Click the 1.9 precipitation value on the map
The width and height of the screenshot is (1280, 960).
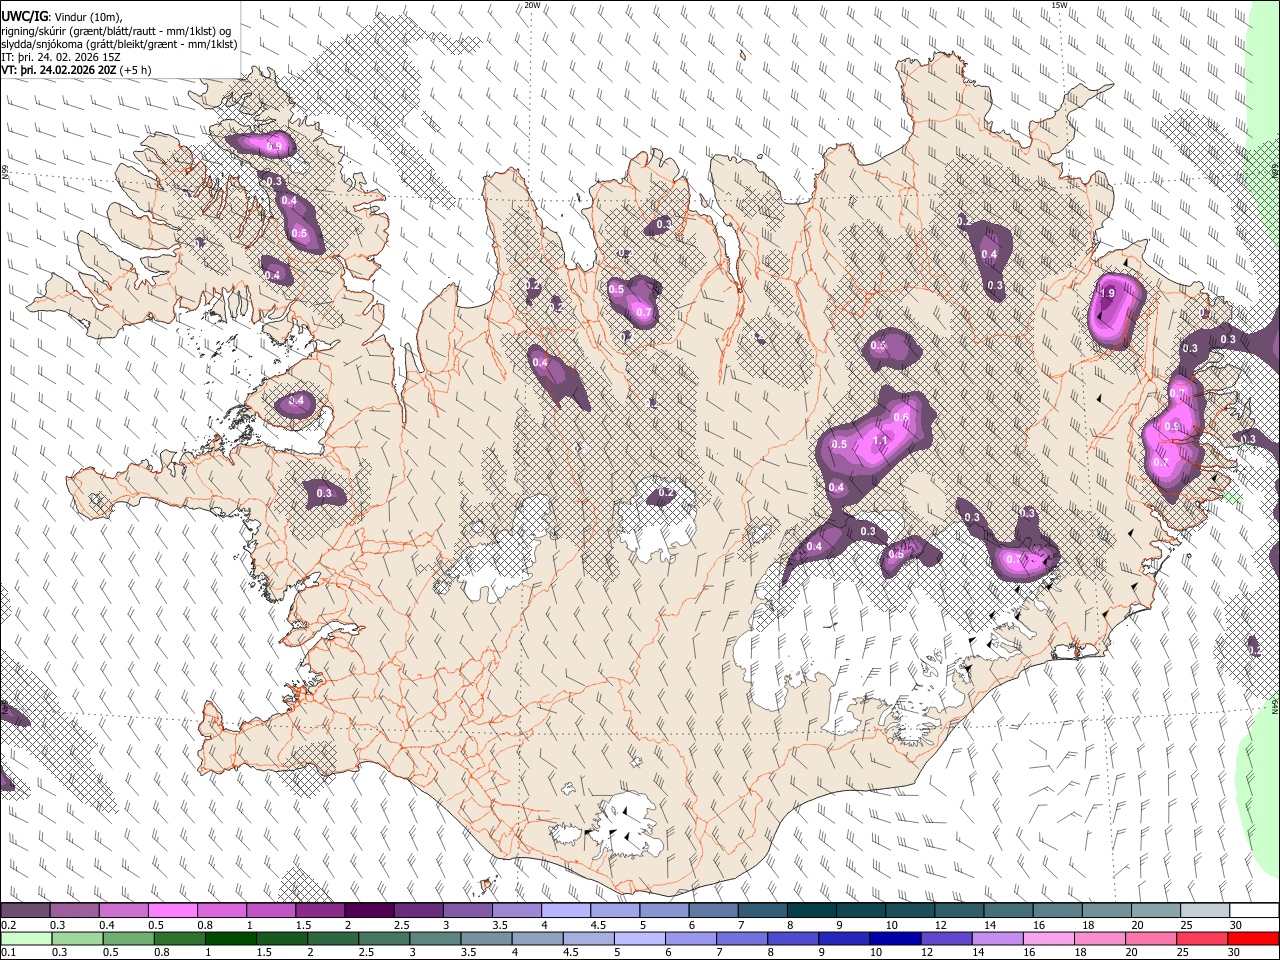(x=1106, y=294)
